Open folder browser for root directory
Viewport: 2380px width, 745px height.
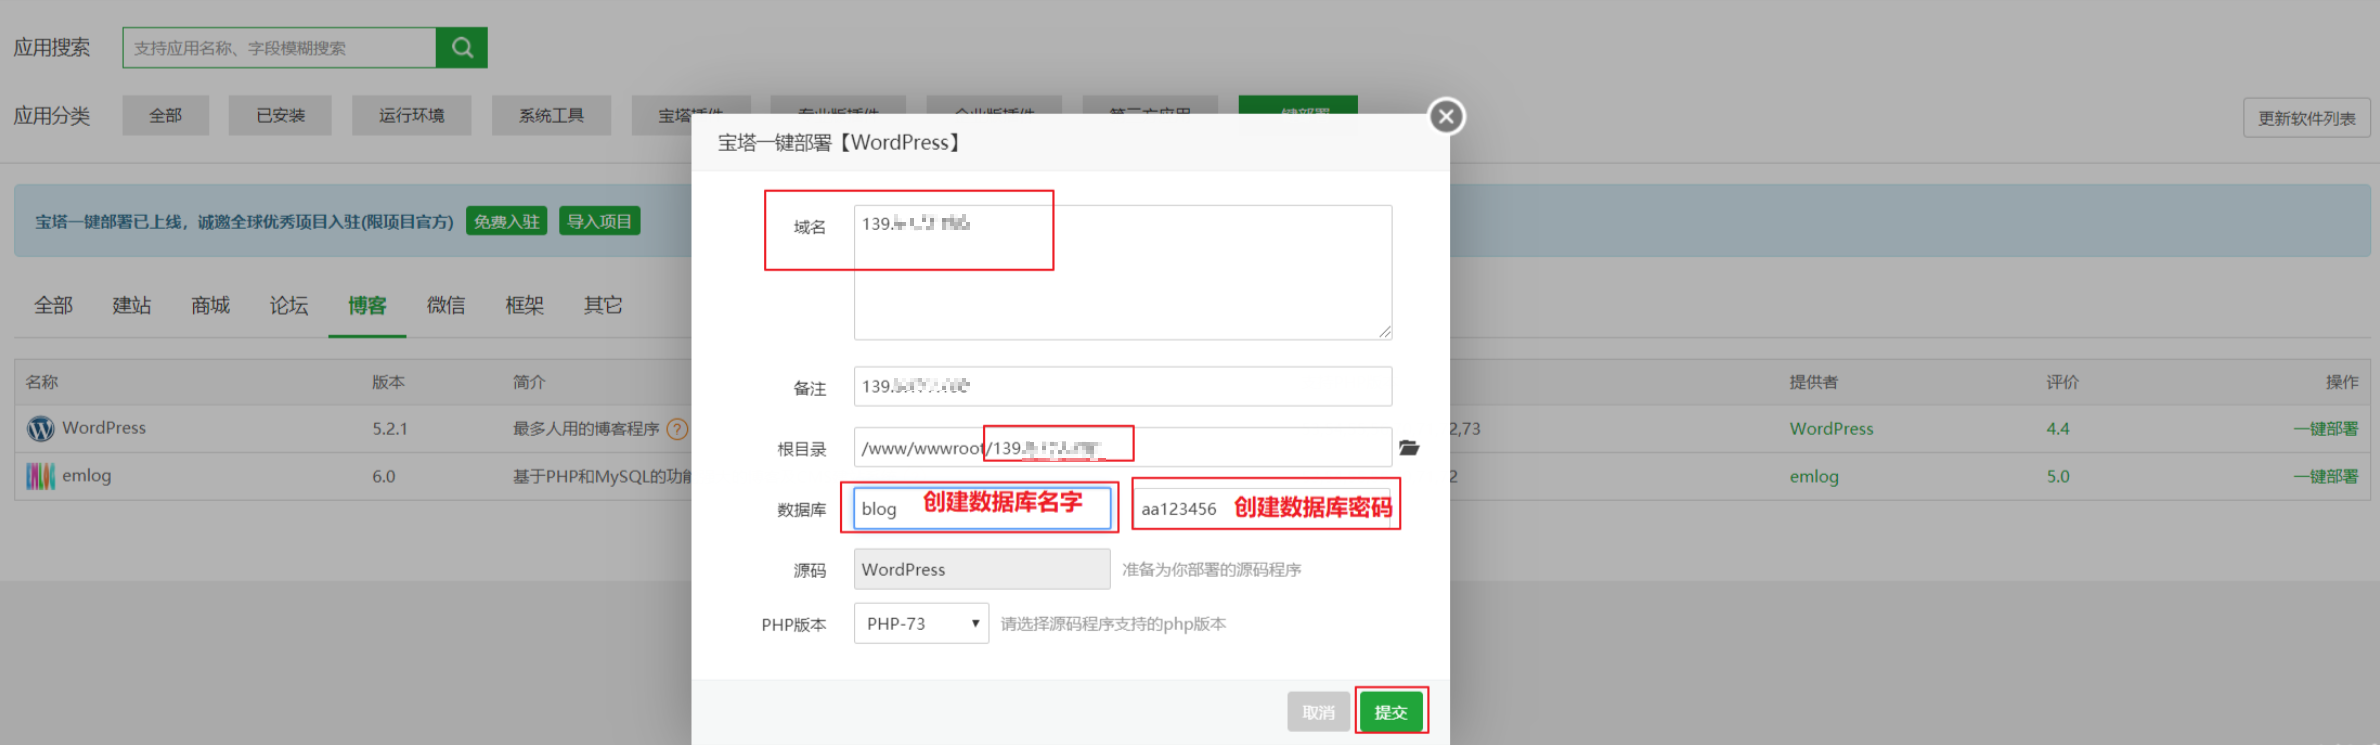1409,447
